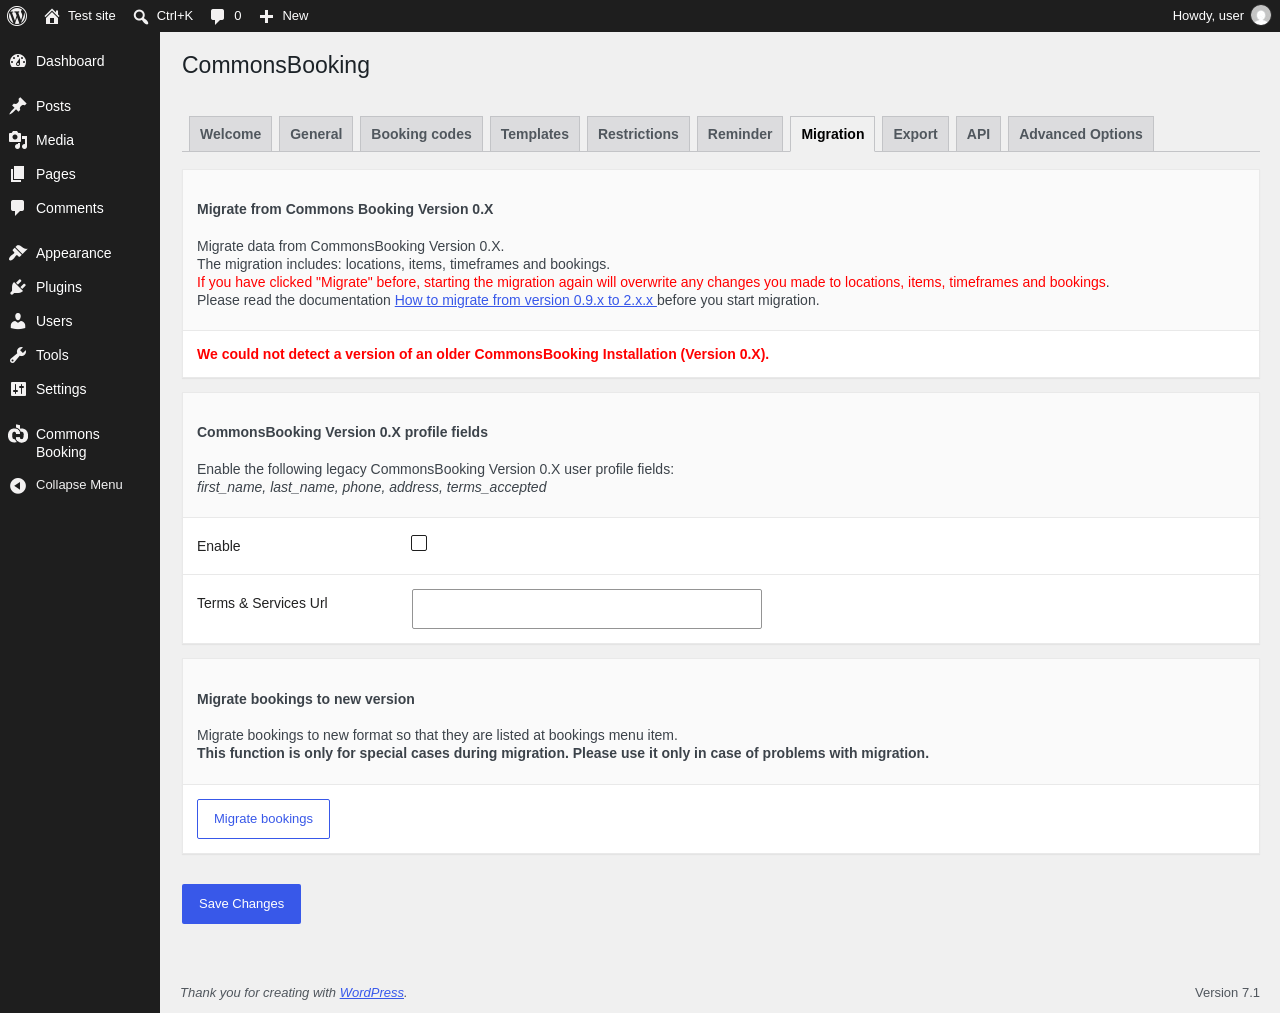Image resolution: width=1280 pixels, height=1013 pixels.
Task: Click the Collapse Menu arrow icon
Action: [x=18, y=485]
